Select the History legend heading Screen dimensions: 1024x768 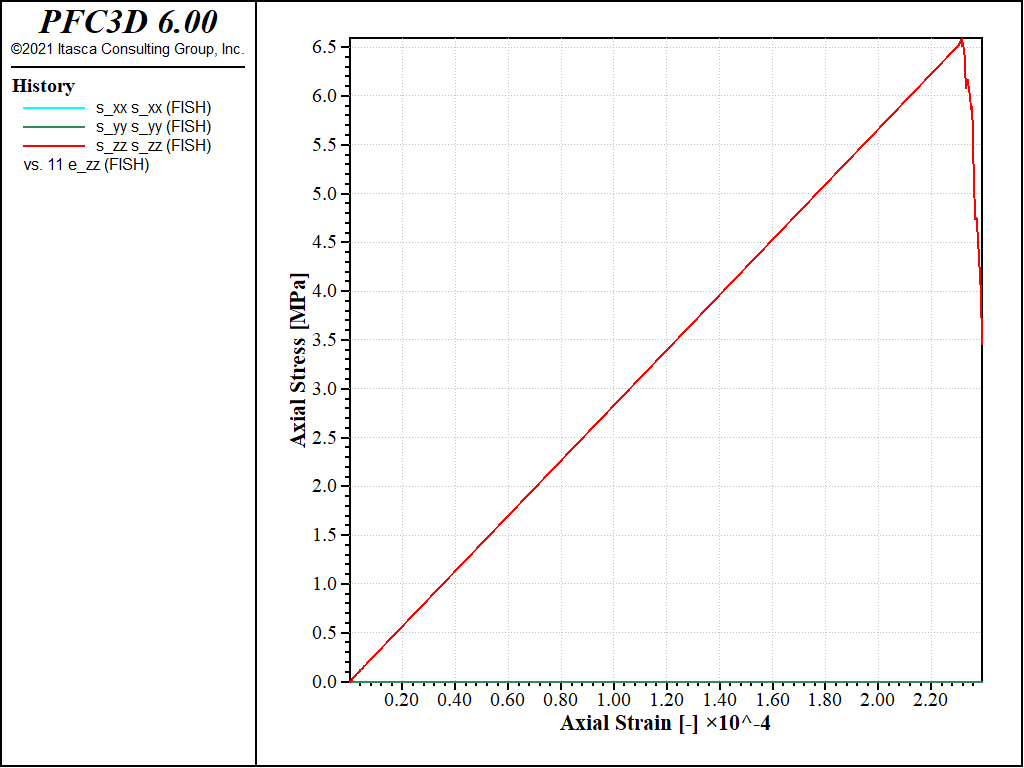coord(43,86)
